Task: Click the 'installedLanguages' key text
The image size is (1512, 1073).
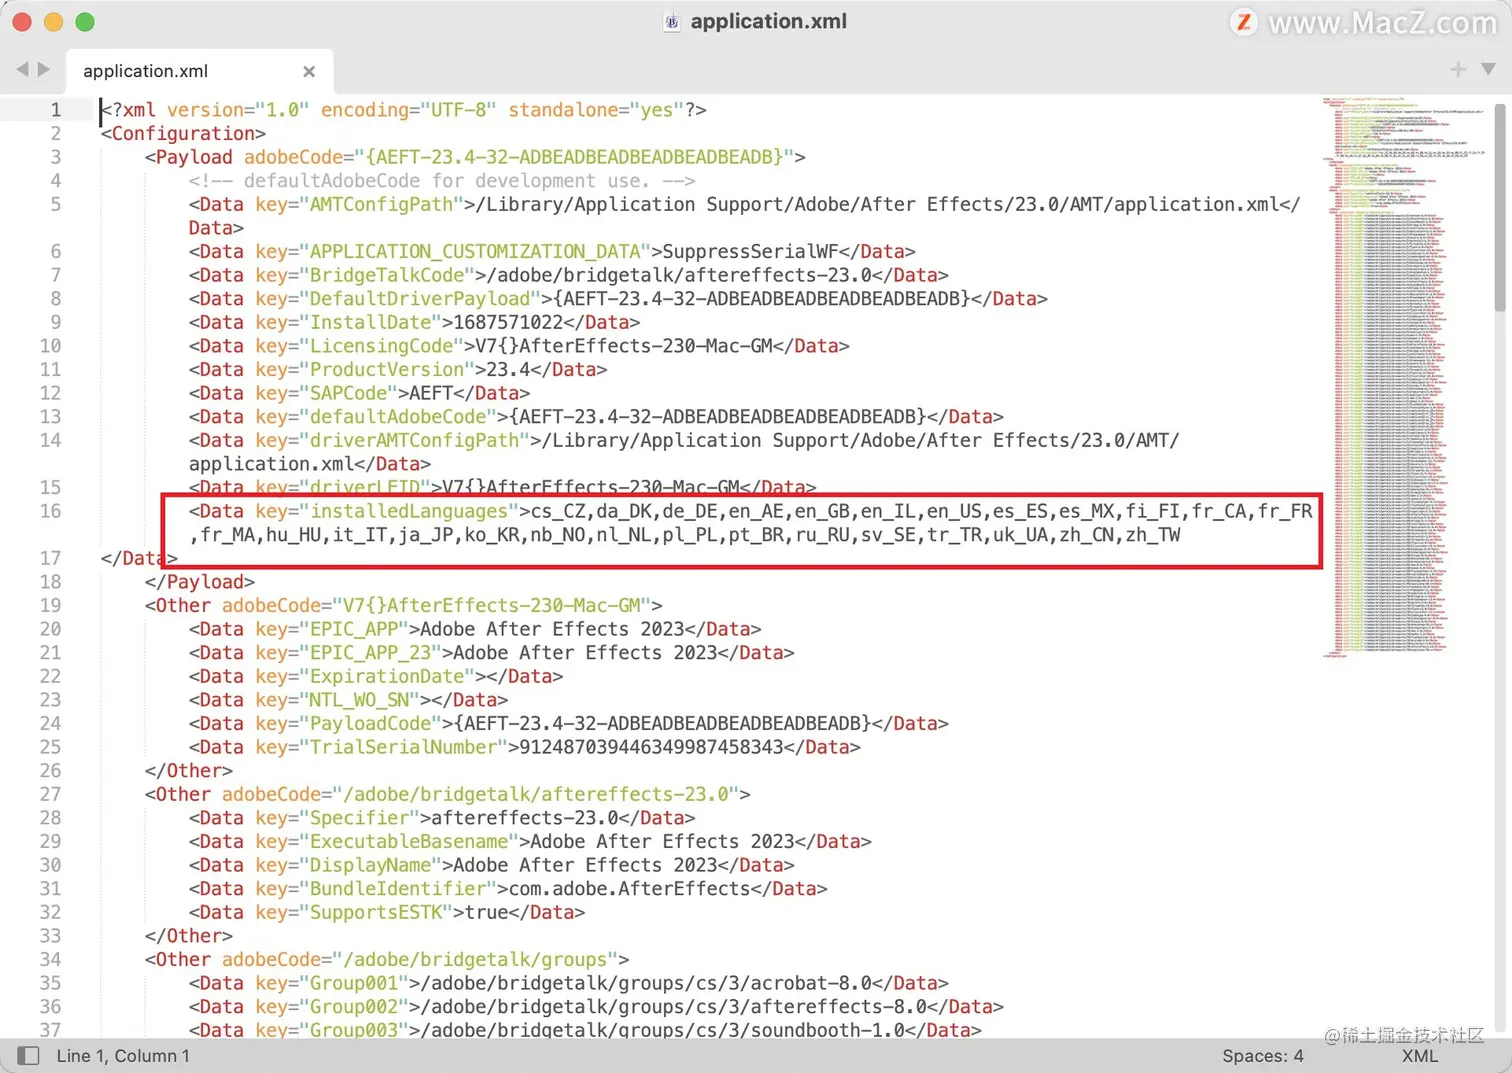Action: (409, 511)
